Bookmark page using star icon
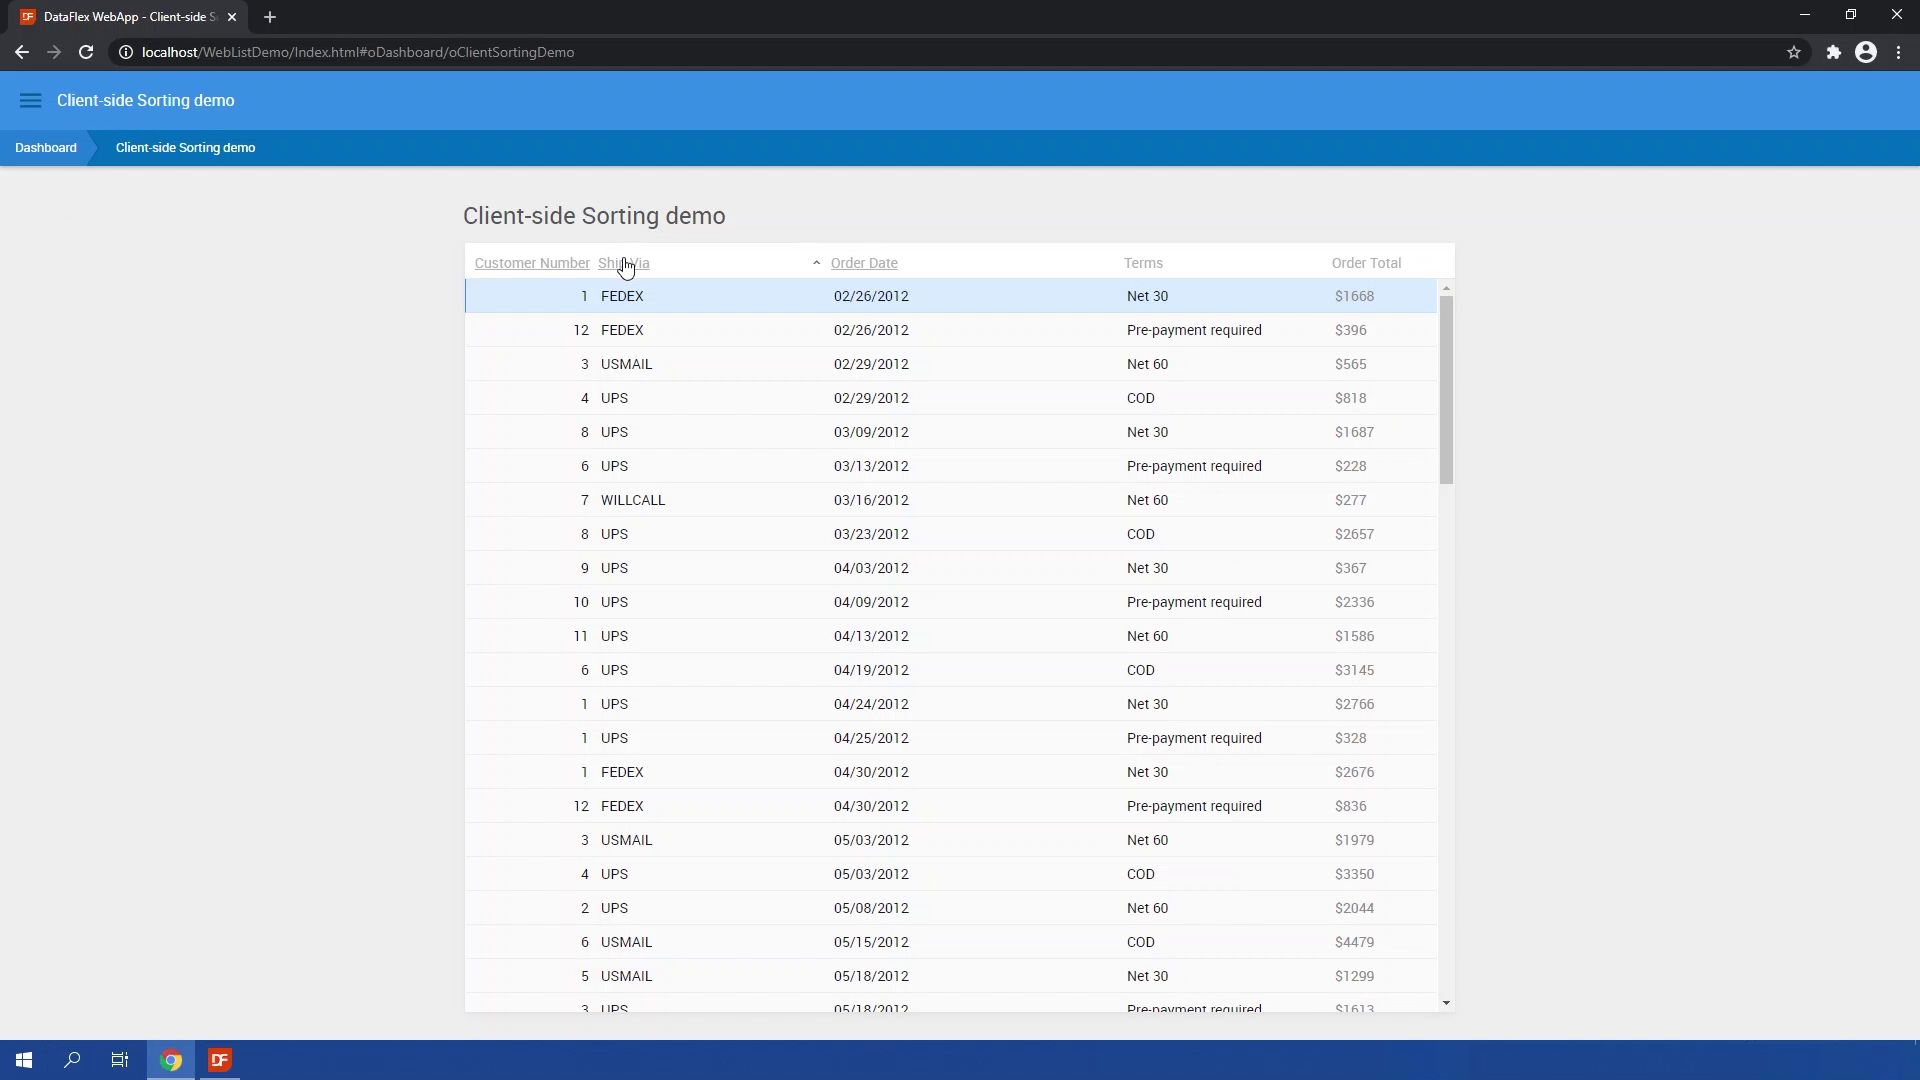This screenshot has width=1920, height=1080. pyautogui.click(x=1794, y=52)
